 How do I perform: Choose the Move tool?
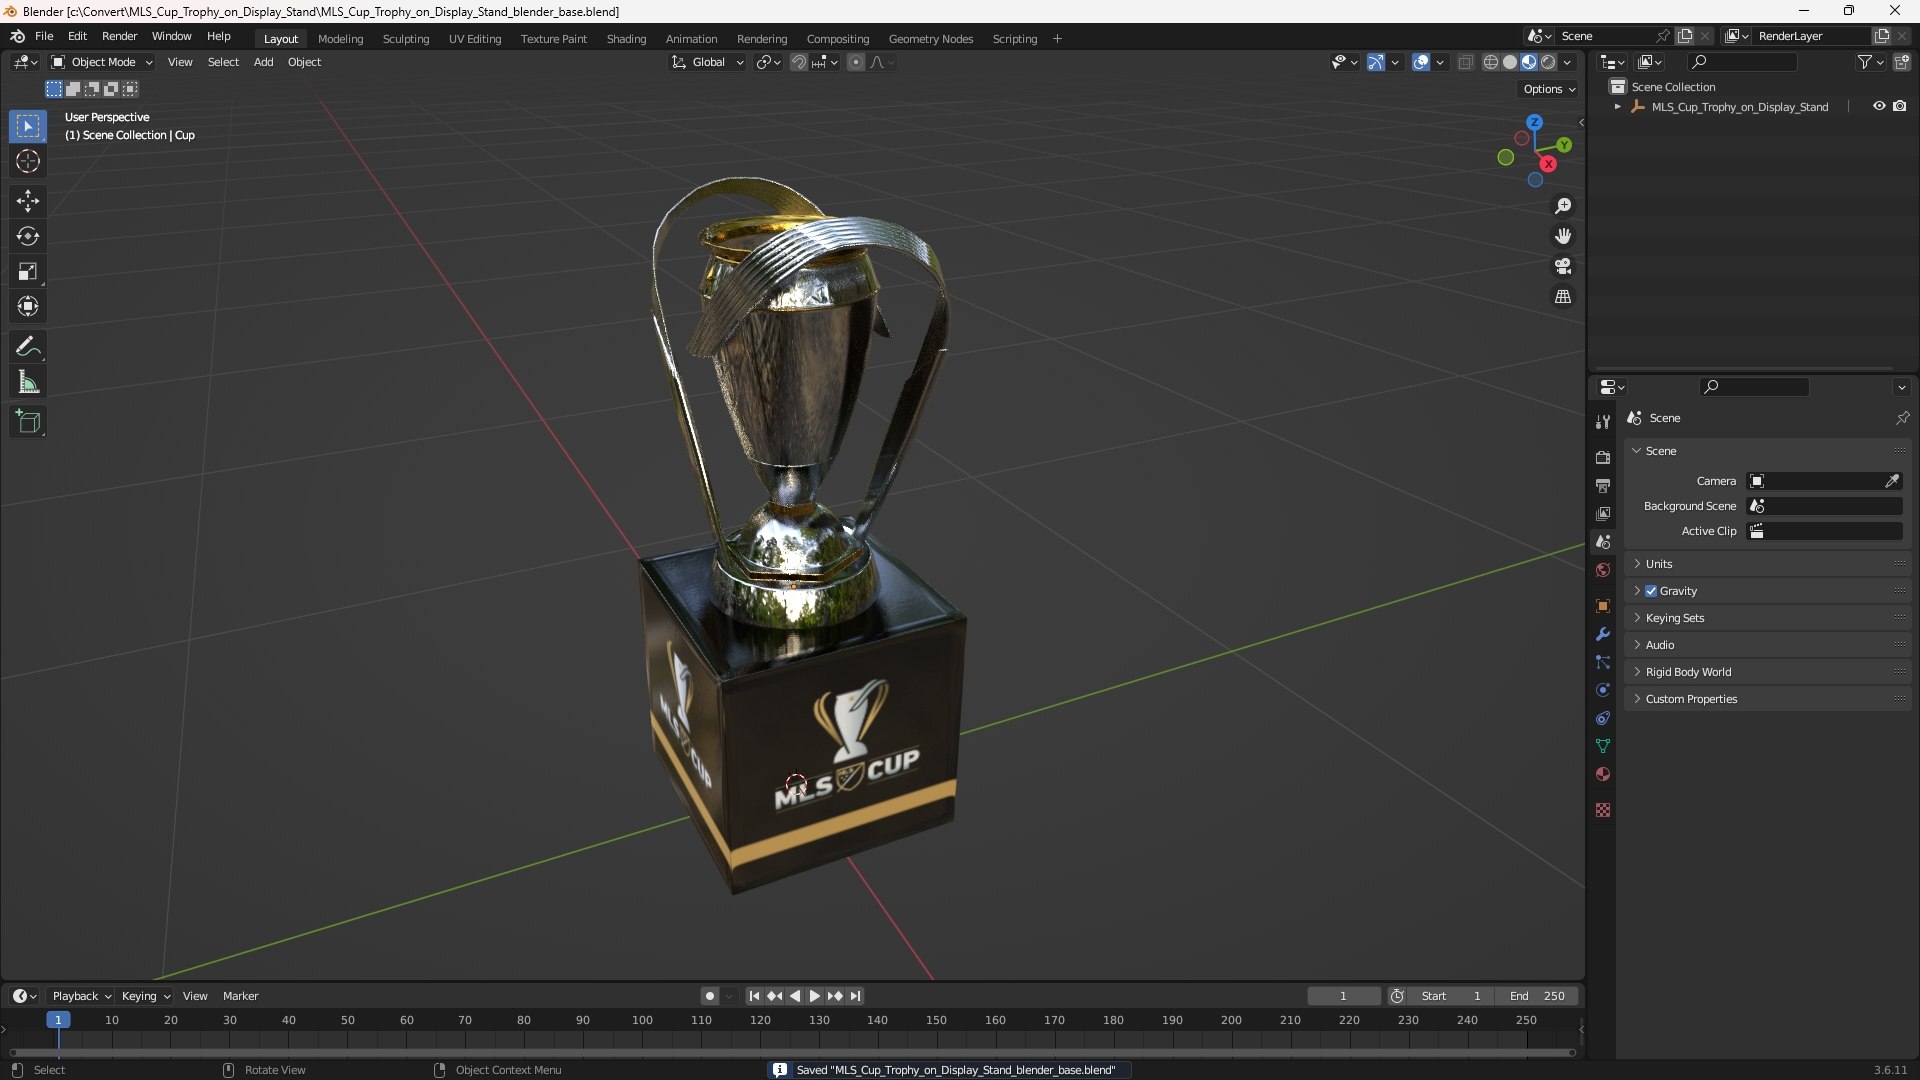(28, 201)
